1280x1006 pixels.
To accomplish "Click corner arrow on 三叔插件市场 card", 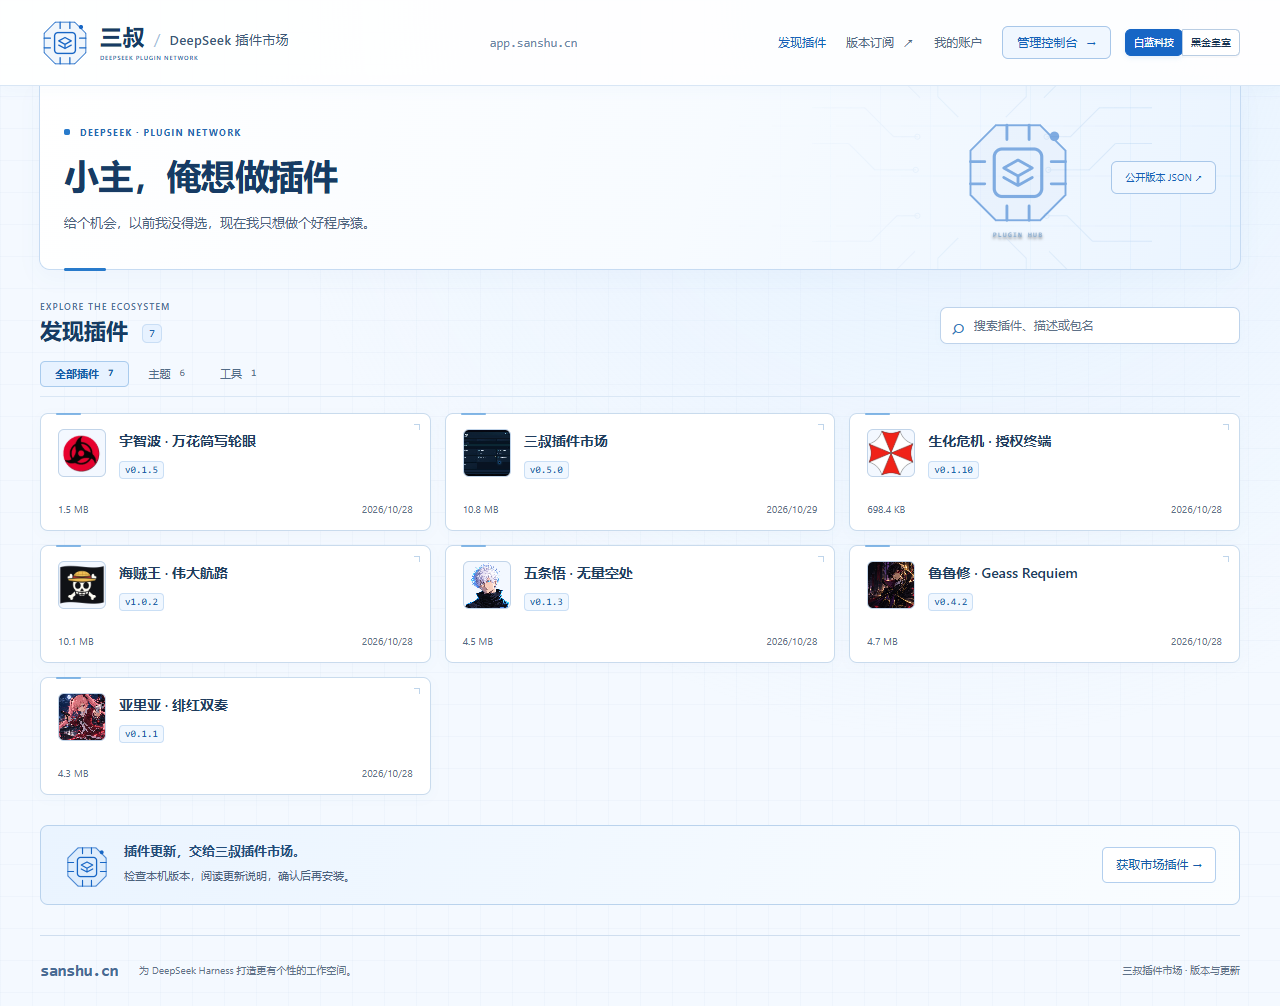I will (x=821, y=427).
